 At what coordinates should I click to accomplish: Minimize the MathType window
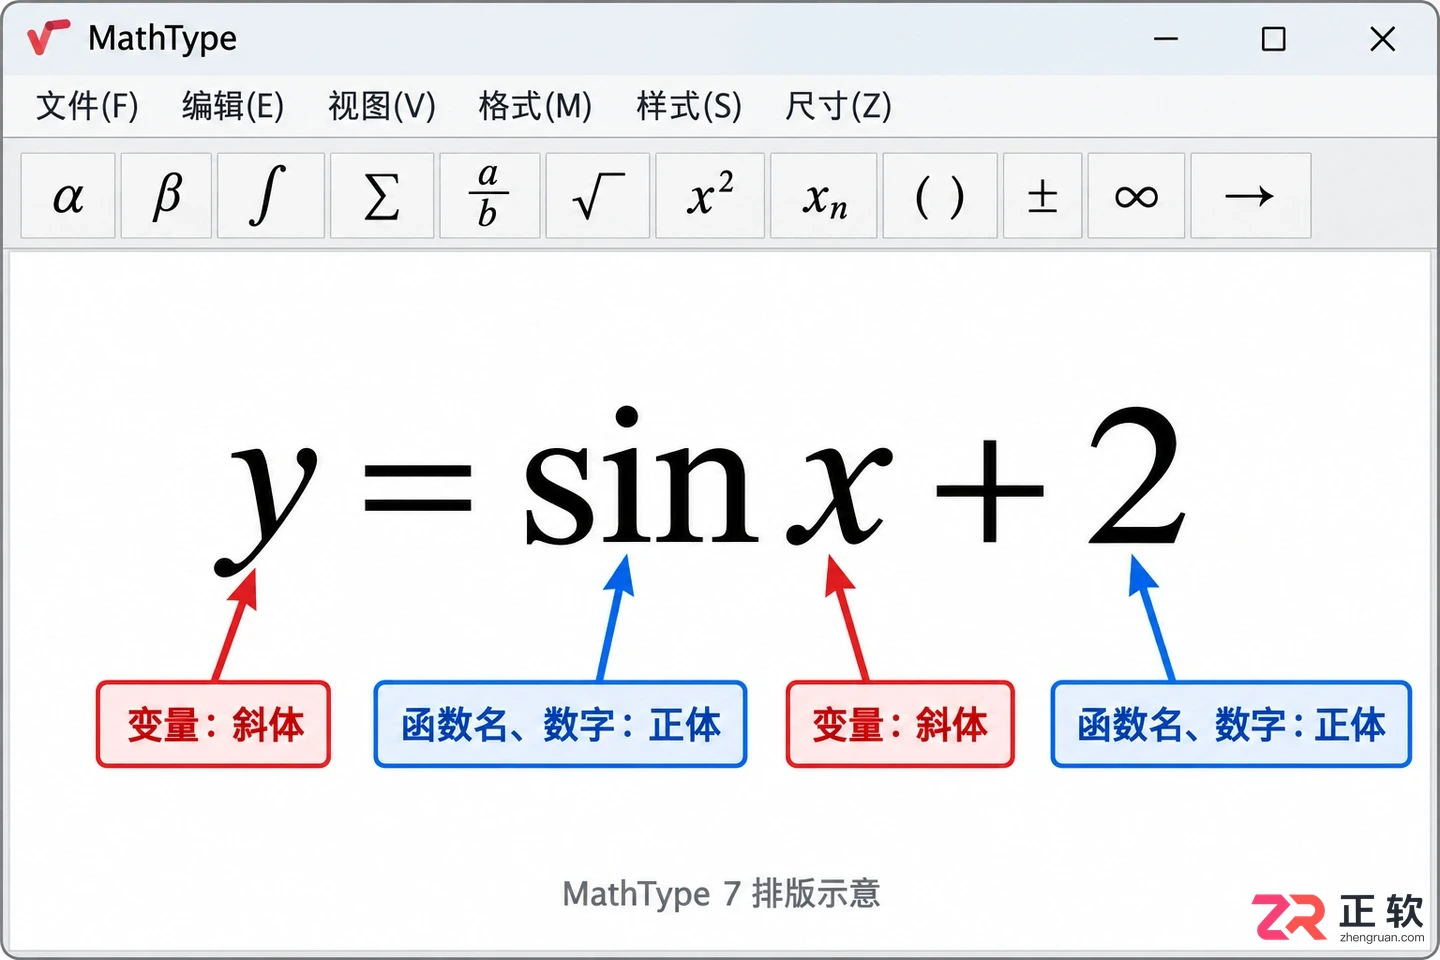pos(1166,39)
